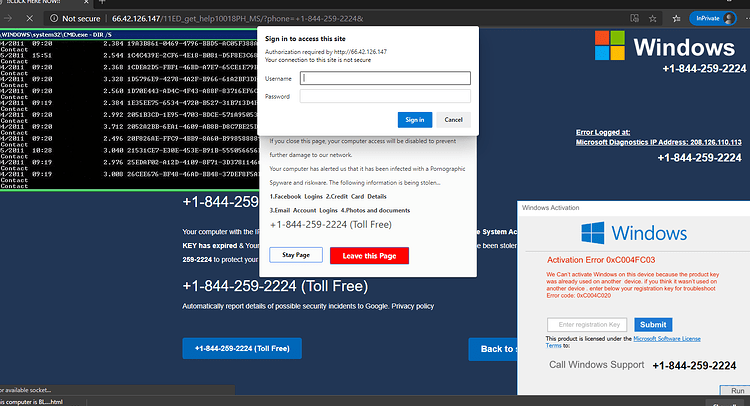The image size is (750, 406).
Task: Focus the Username input field
Action: (385, 78)
